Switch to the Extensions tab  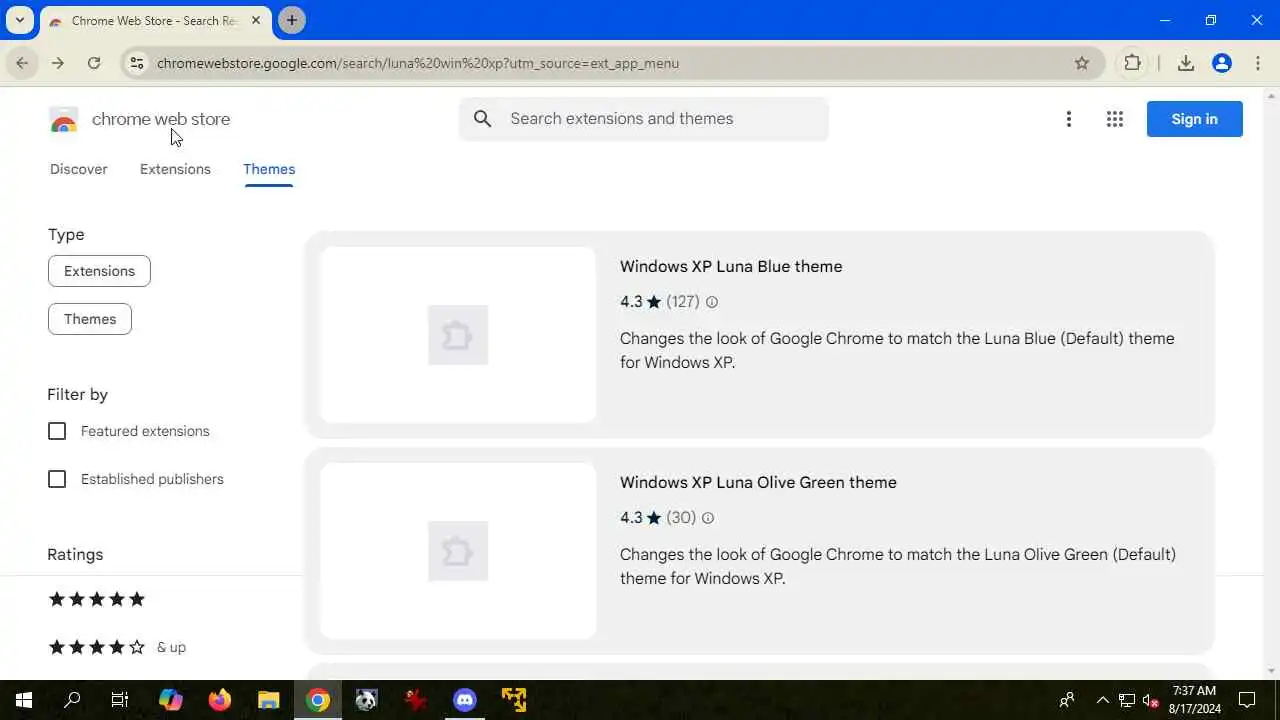(x=175, y=169)
